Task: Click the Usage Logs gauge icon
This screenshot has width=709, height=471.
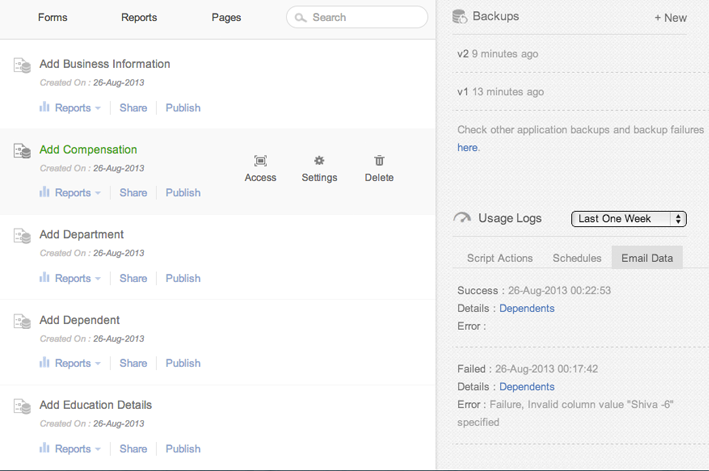Action: [462, 218]
